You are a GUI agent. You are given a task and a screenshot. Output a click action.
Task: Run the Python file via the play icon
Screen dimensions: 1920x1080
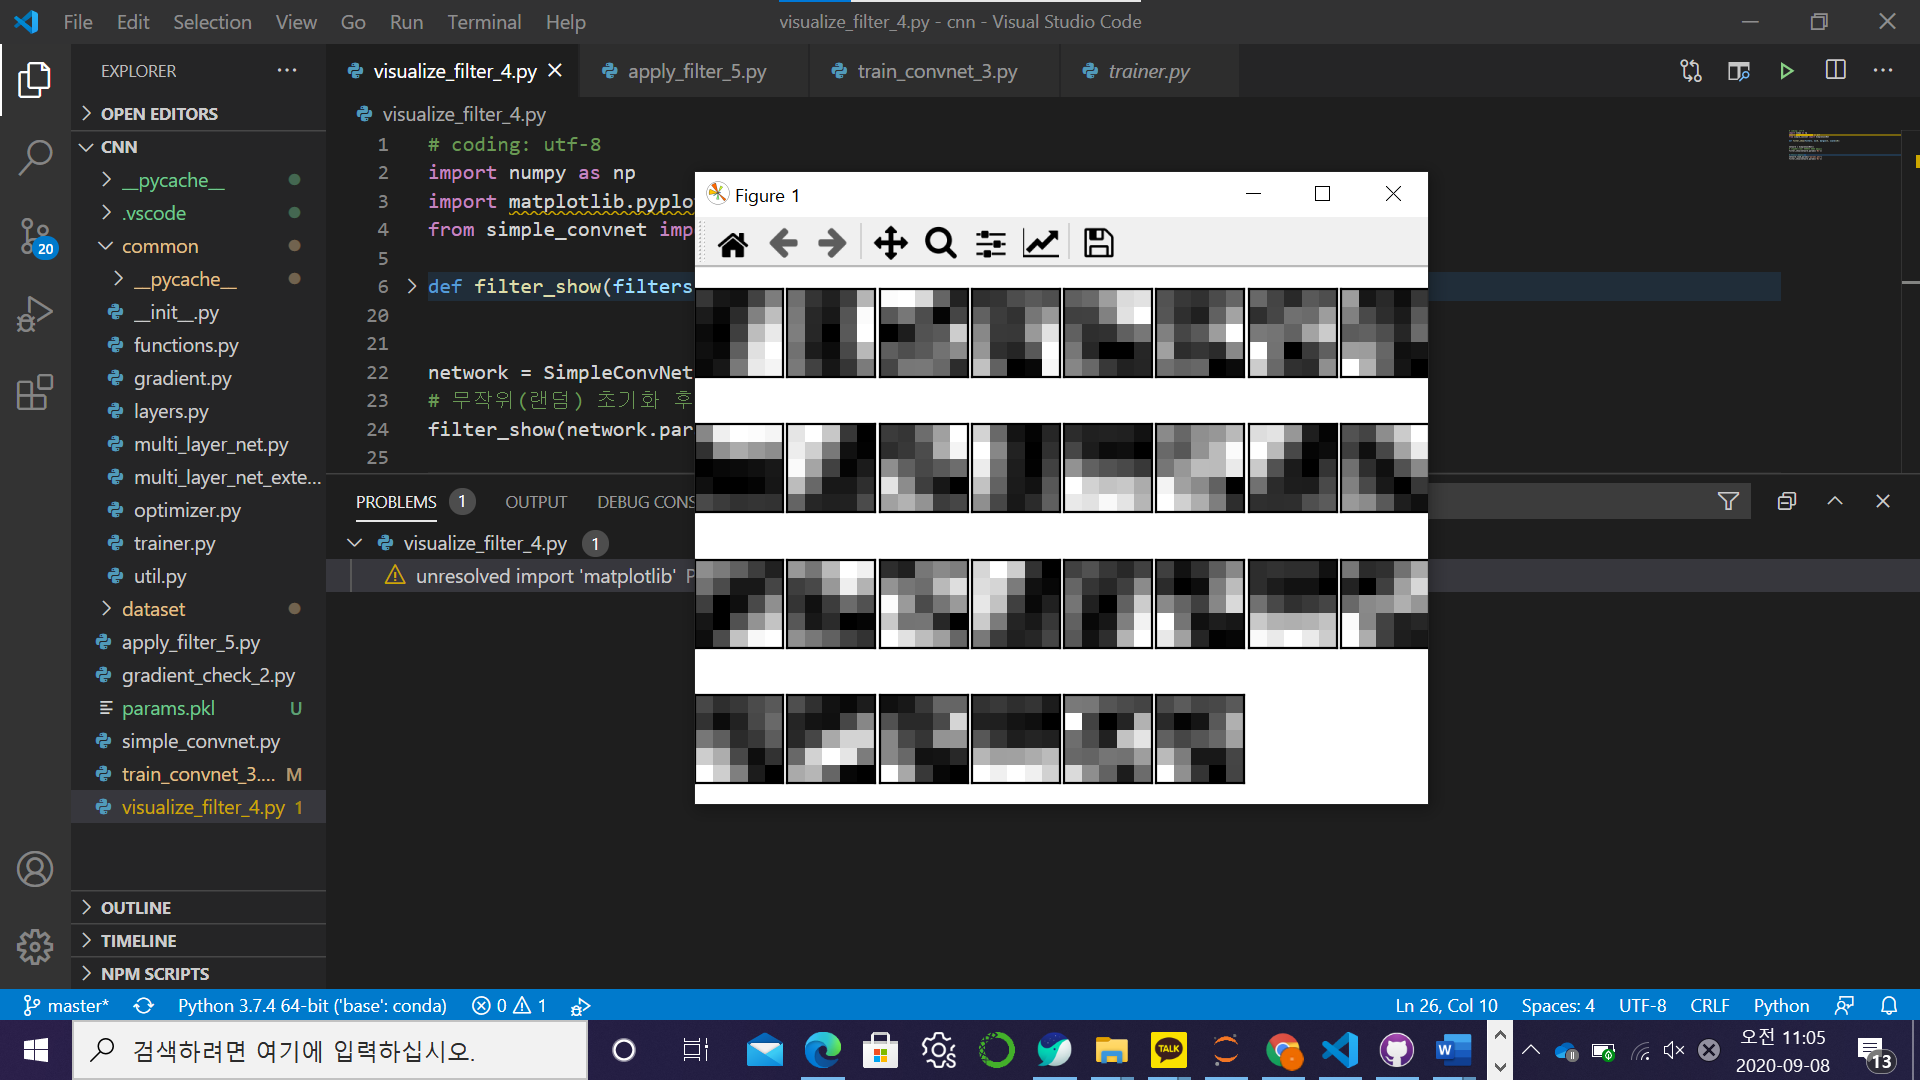(x=1787, y=71)
